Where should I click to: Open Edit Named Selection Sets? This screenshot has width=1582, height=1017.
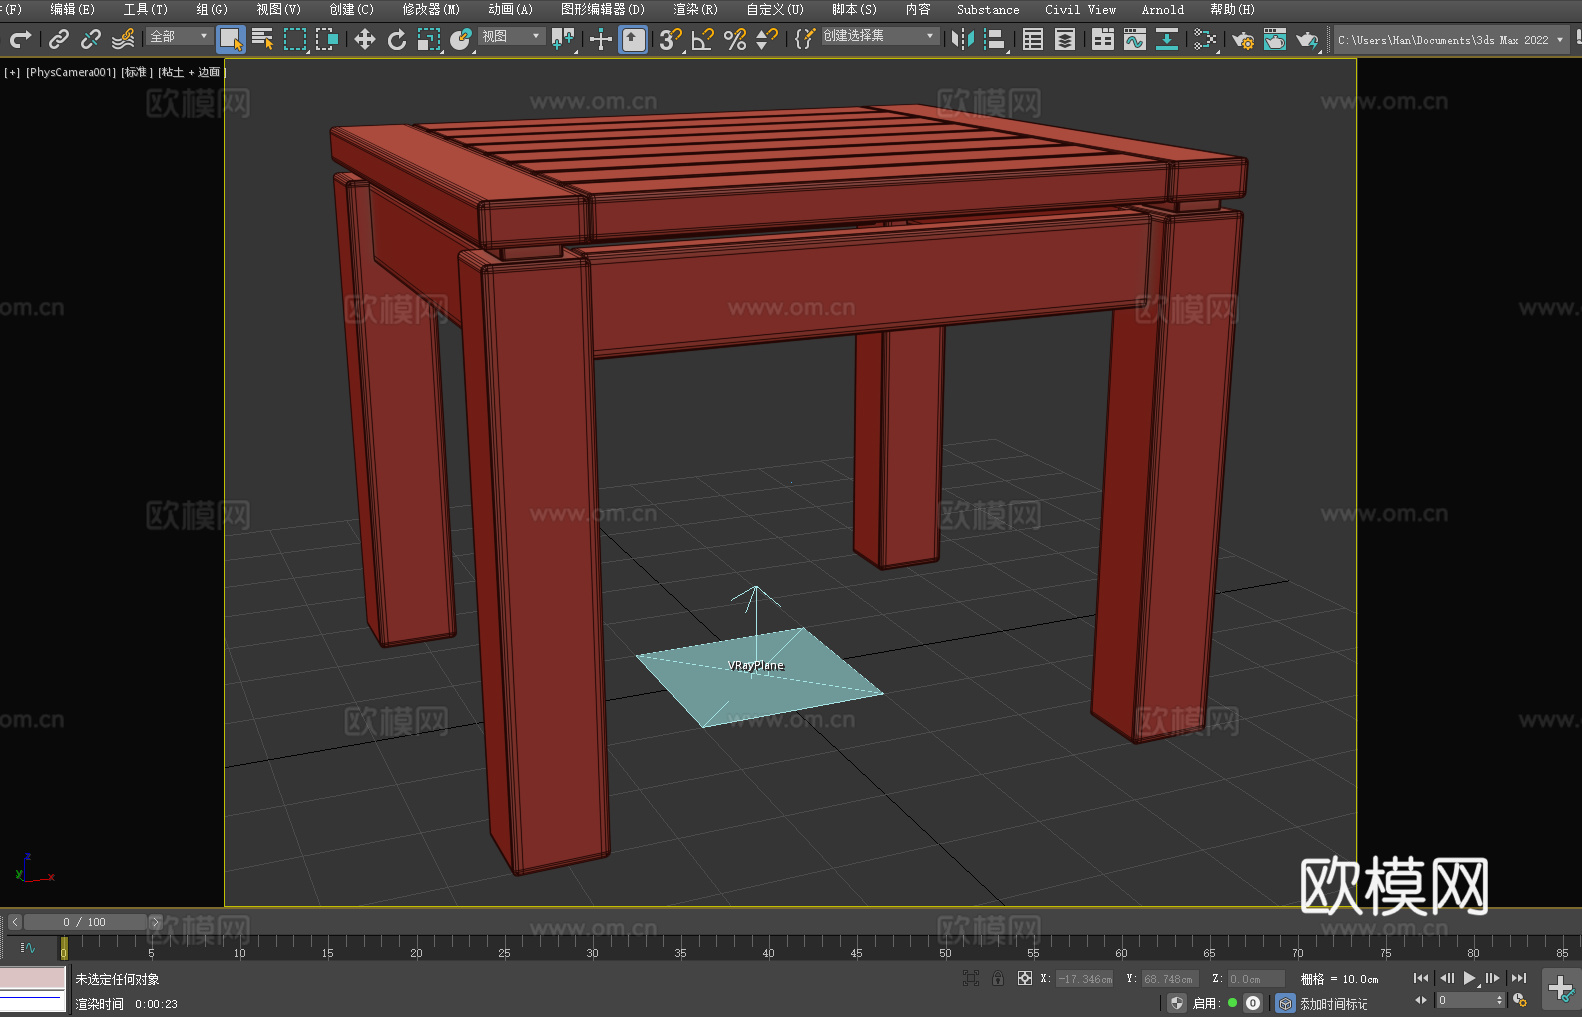804,39
